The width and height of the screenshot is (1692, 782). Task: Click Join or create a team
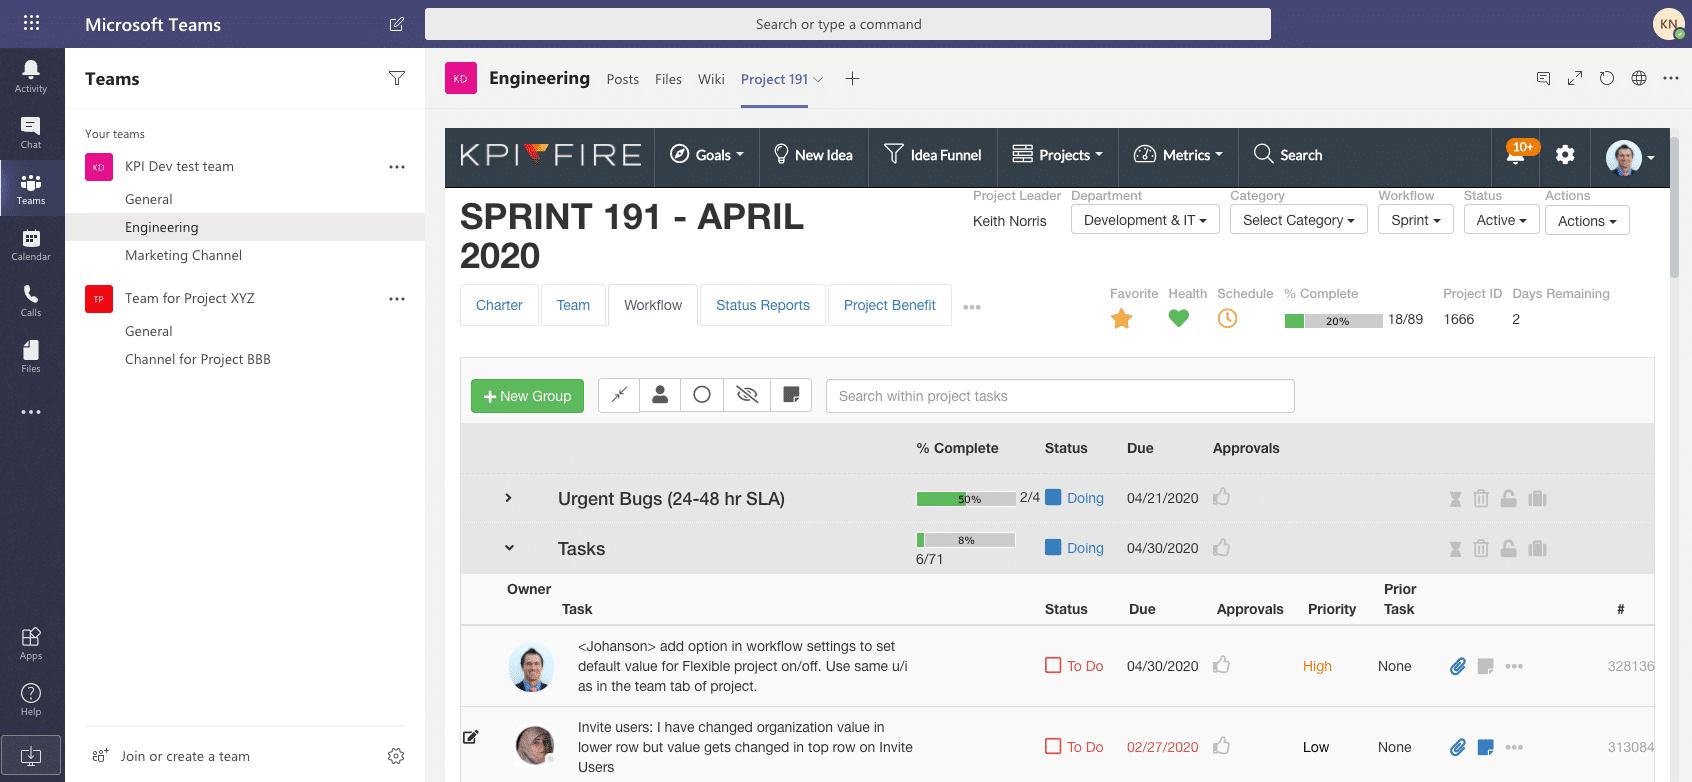click(x=185, y=756)
